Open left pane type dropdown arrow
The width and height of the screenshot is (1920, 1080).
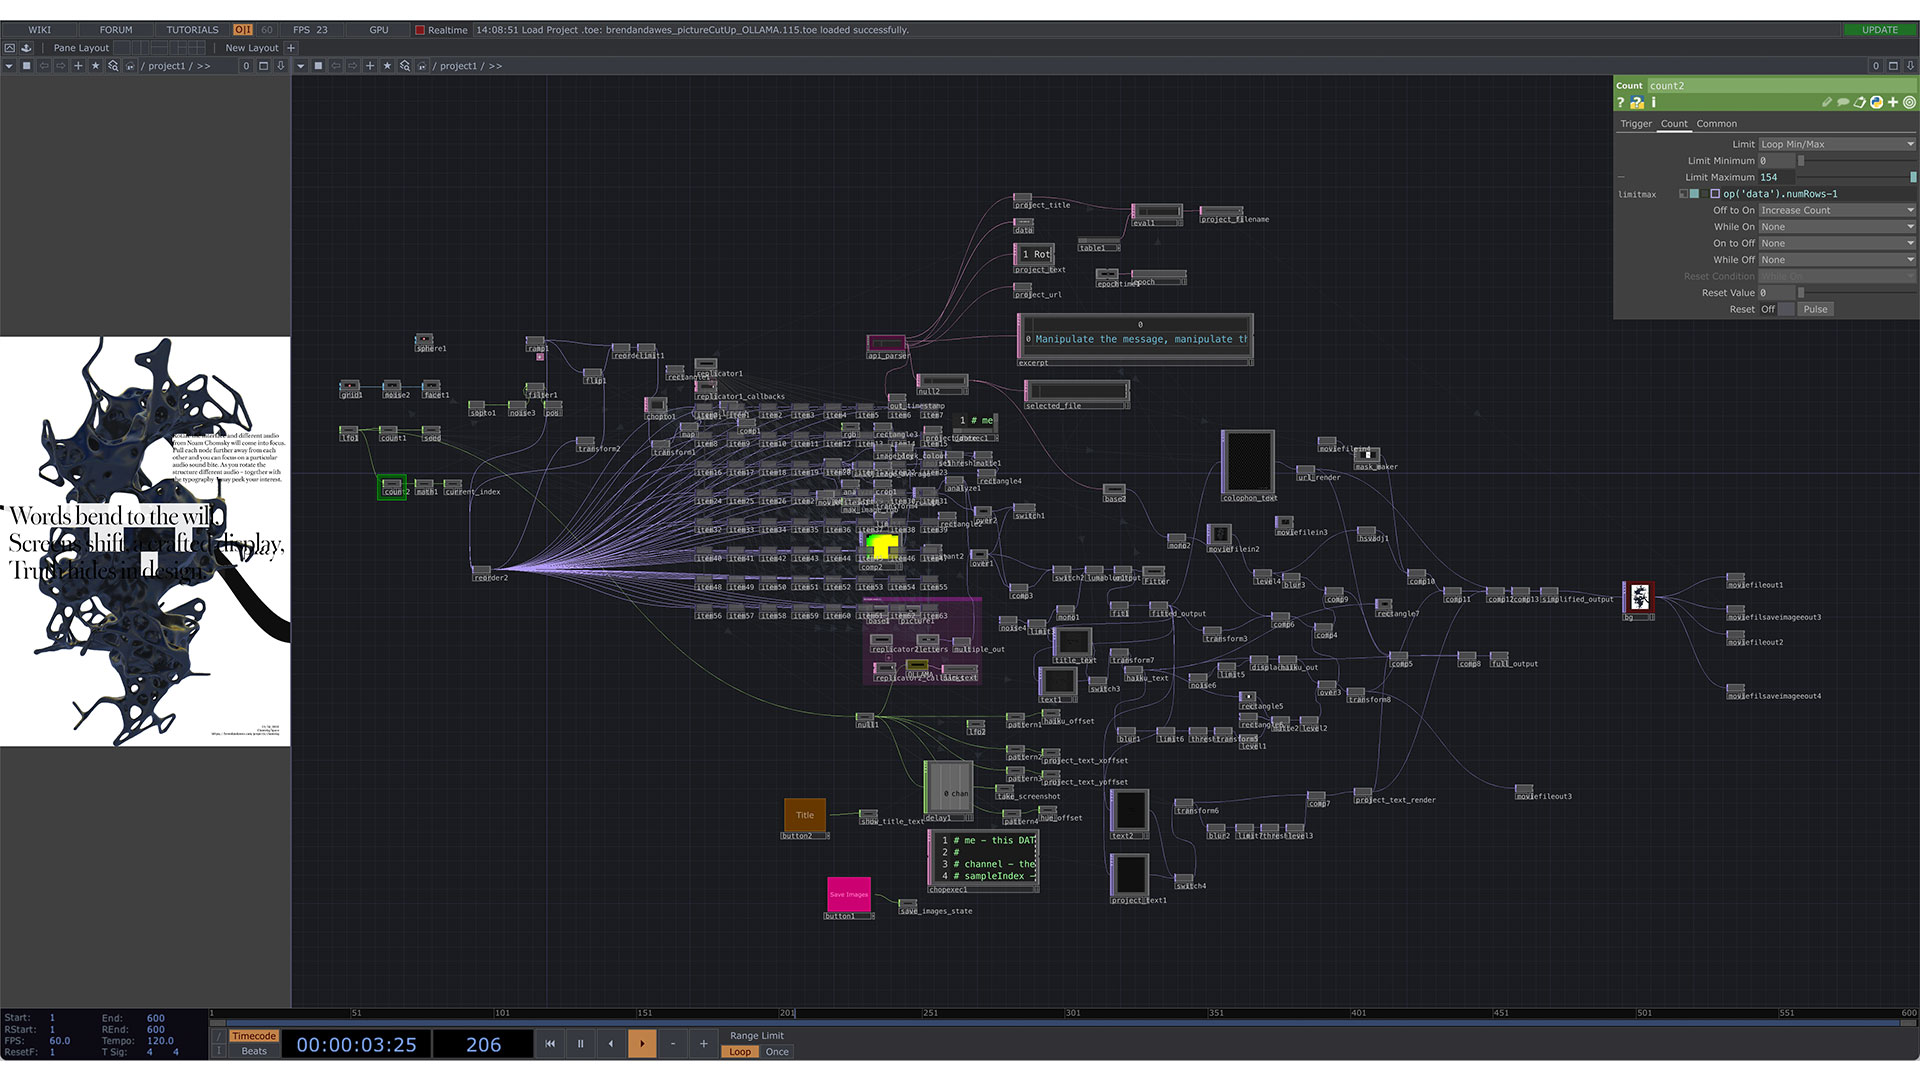[9, 66]
